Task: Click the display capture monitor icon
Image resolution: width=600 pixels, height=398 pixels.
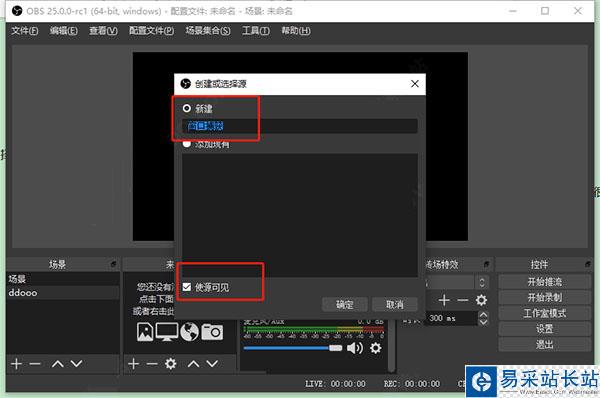Action: [x=167, y=332]
